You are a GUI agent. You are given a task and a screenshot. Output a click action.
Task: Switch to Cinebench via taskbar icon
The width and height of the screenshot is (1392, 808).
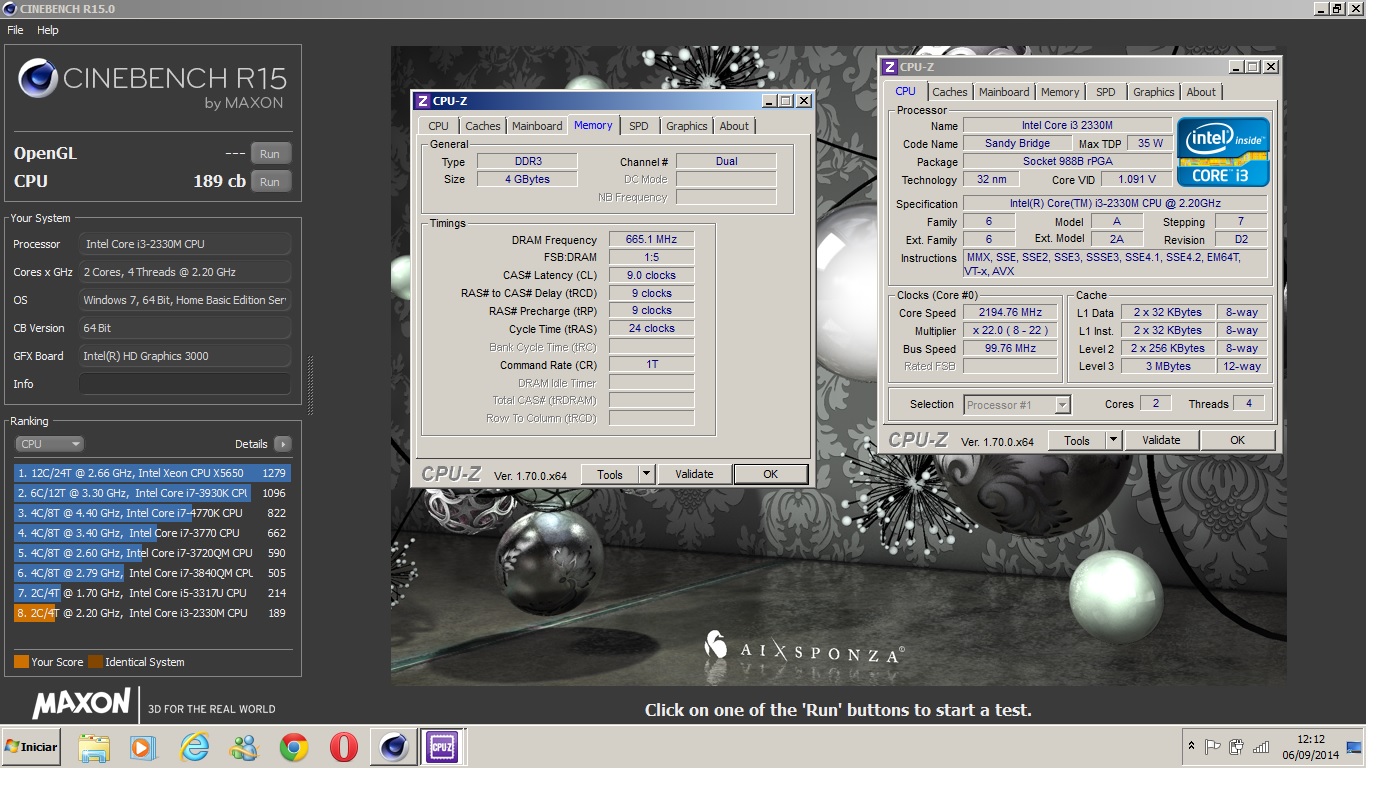393,747
